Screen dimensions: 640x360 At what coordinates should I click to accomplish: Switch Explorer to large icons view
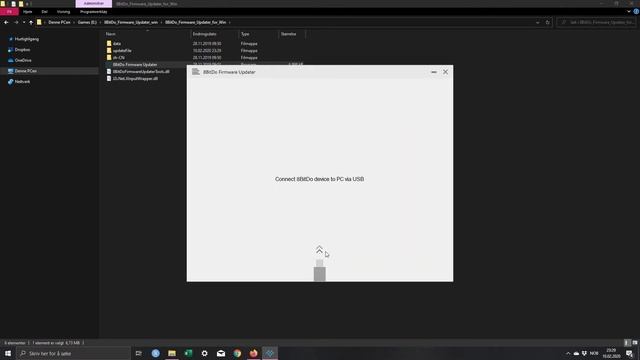coord(635,342)
